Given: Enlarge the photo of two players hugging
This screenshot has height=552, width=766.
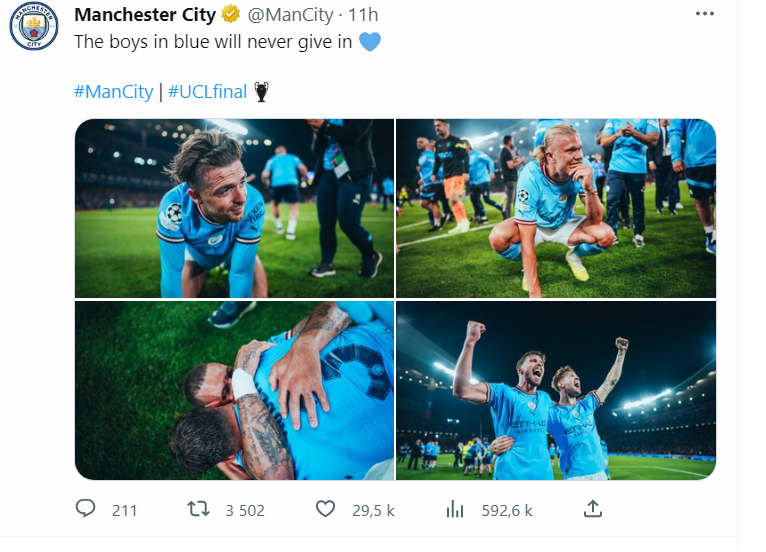Looking at the screenshot, I should click(234, 391).
